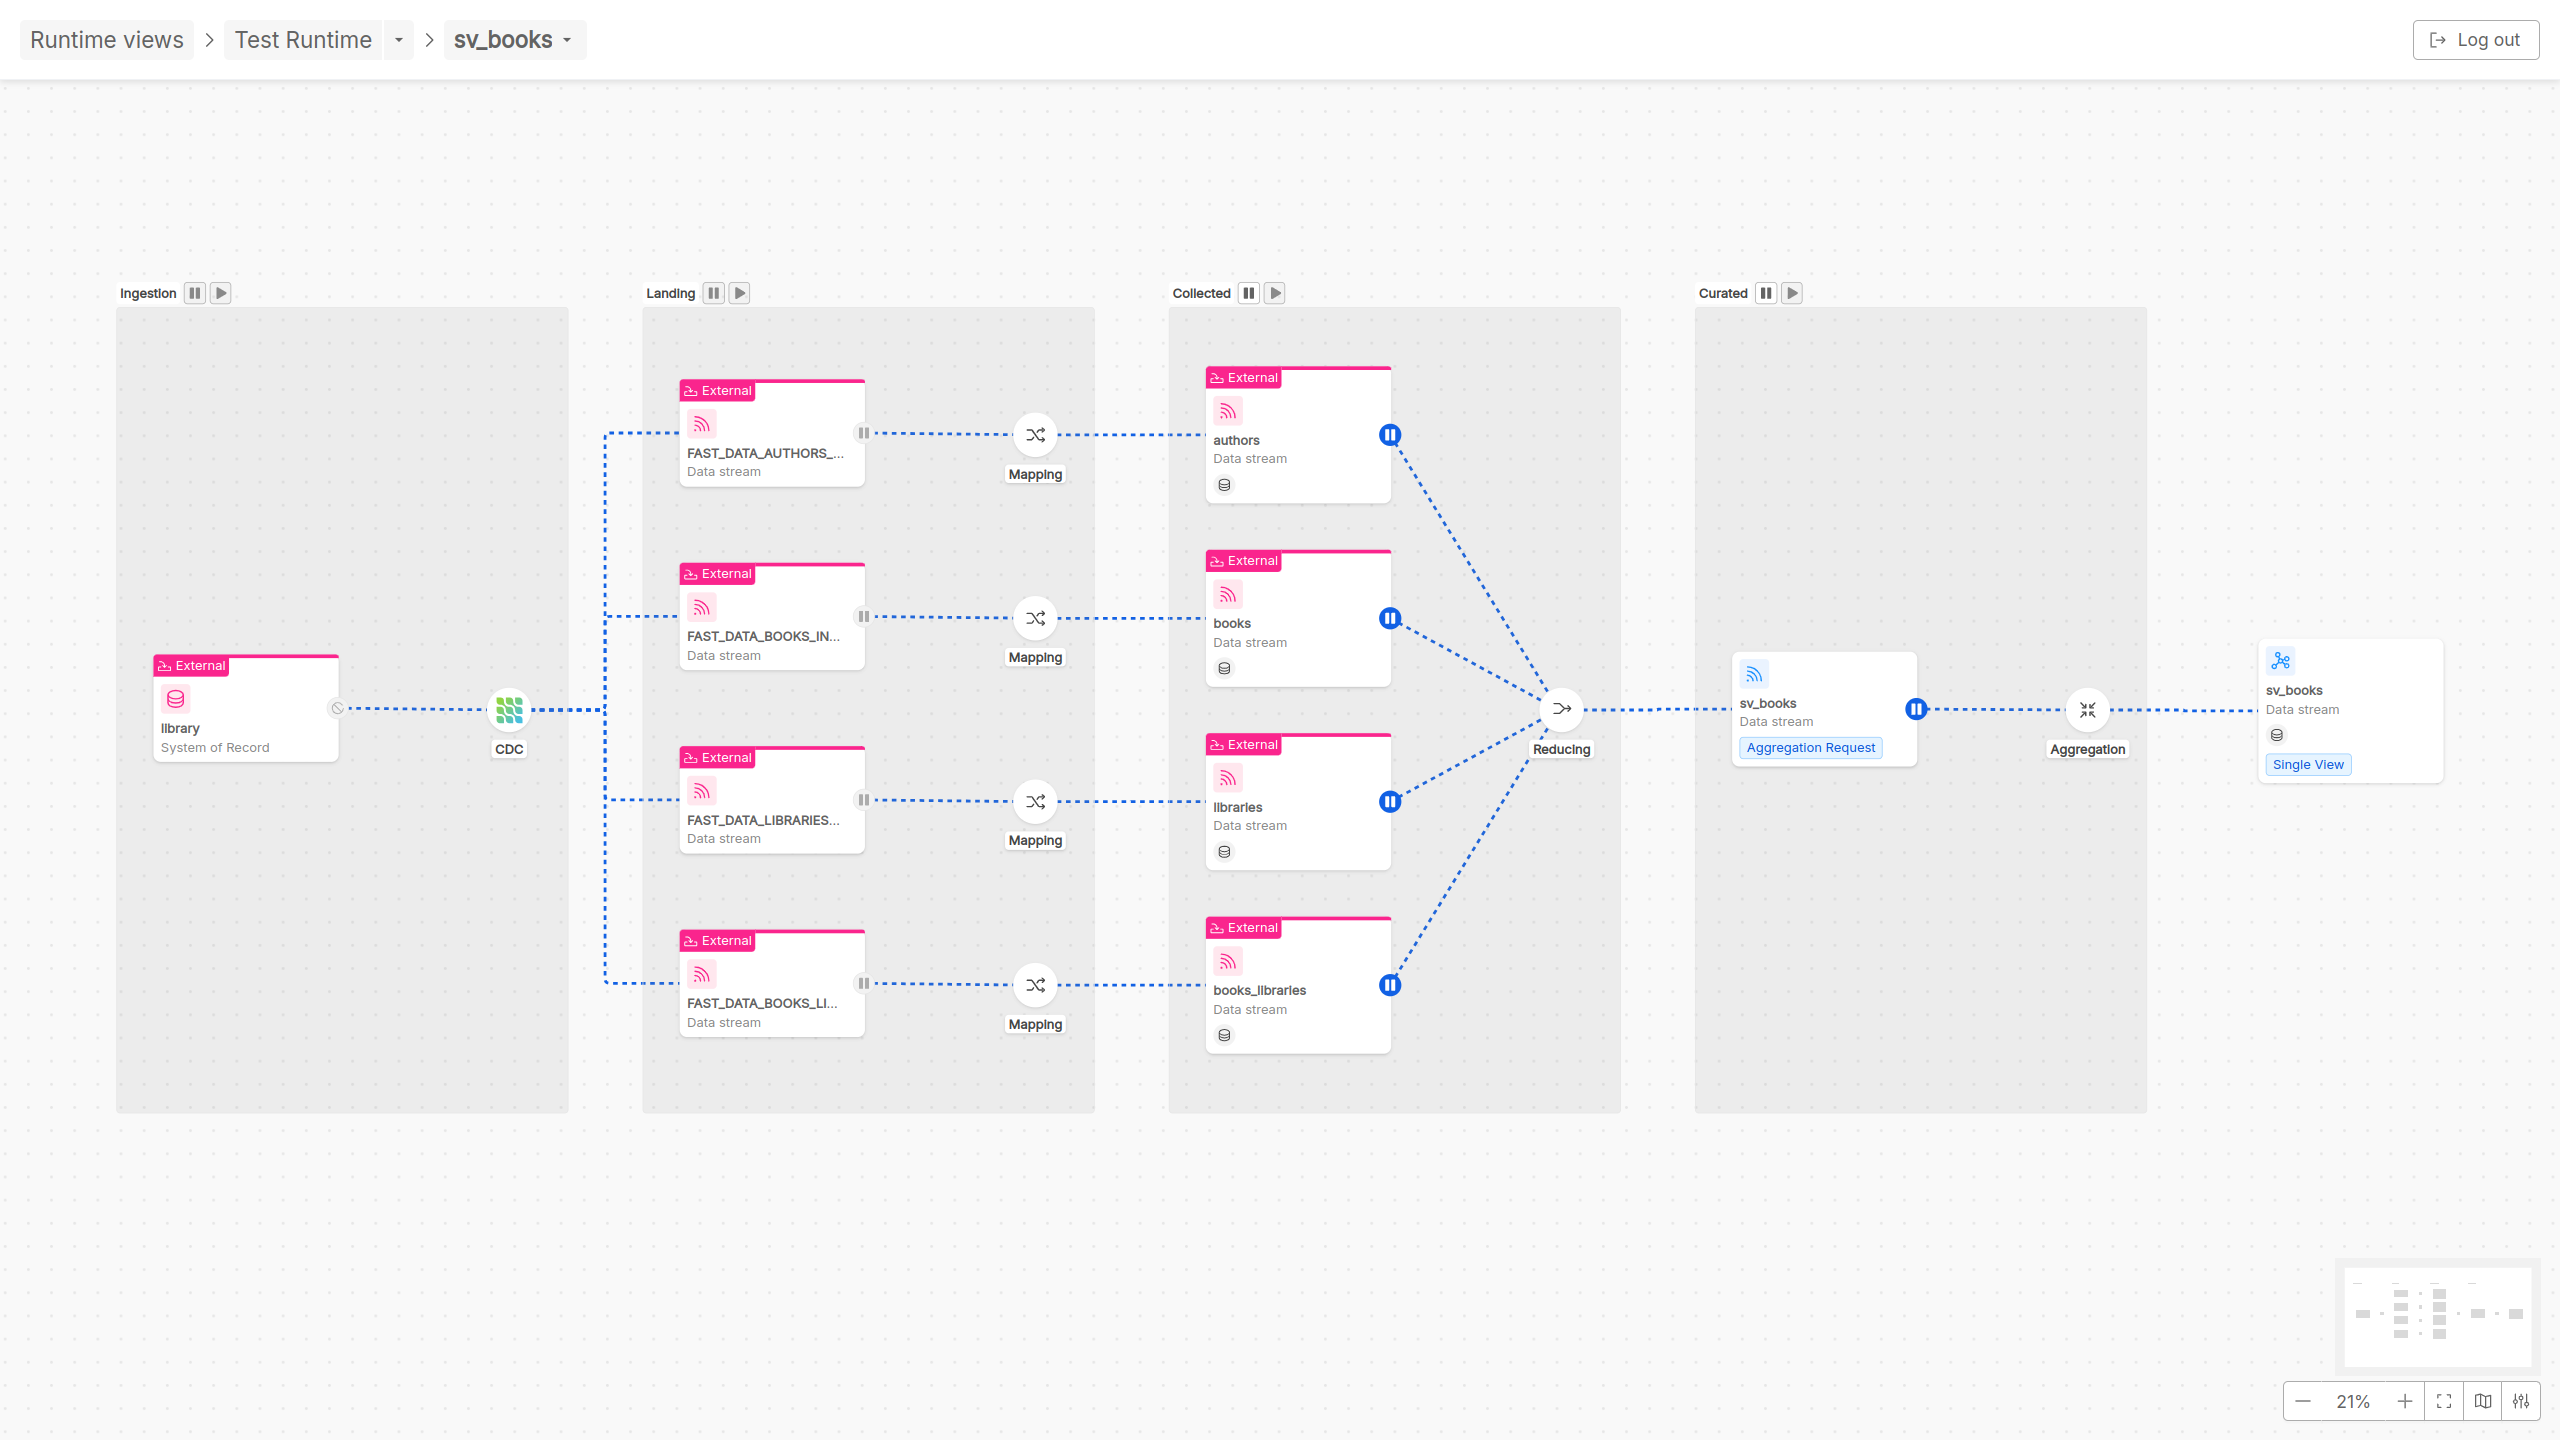Screen dimensions: 2560x1440
Task: Select the Collected stage tab area
Action: (x=1201, y=292)
